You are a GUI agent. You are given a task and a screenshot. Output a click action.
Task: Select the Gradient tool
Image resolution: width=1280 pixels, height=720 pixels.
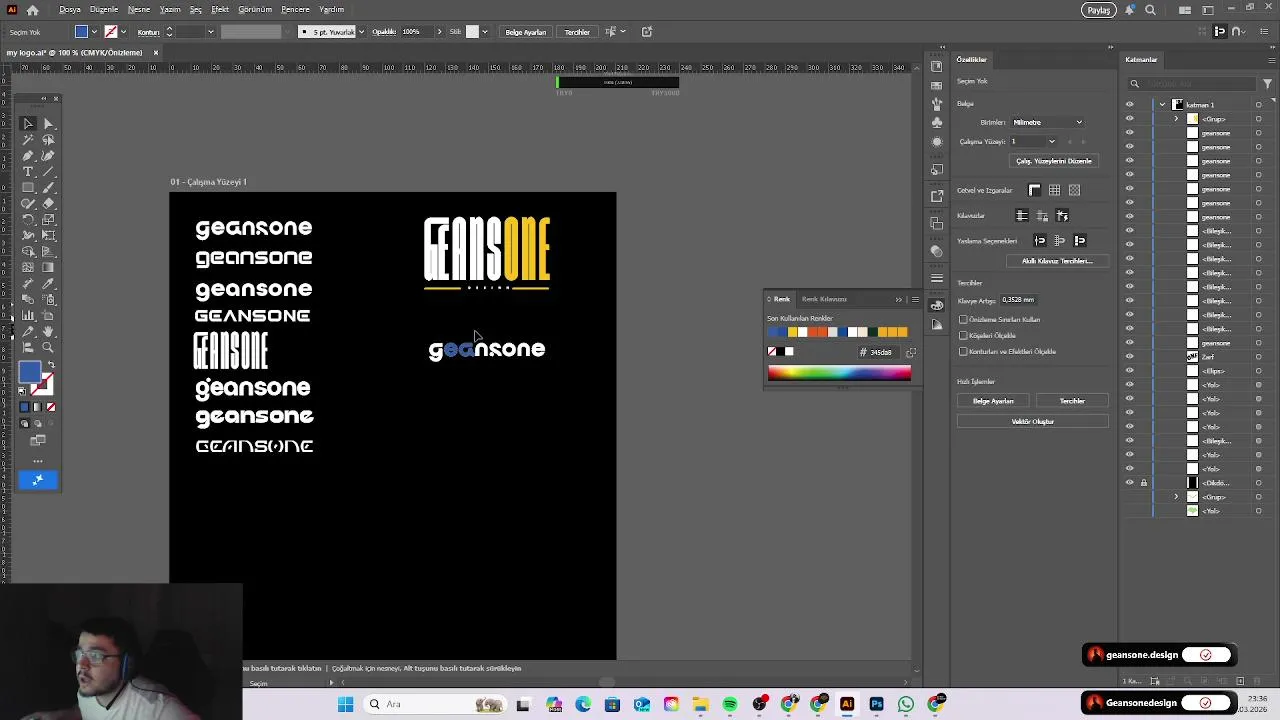click(x=48, y=268)
